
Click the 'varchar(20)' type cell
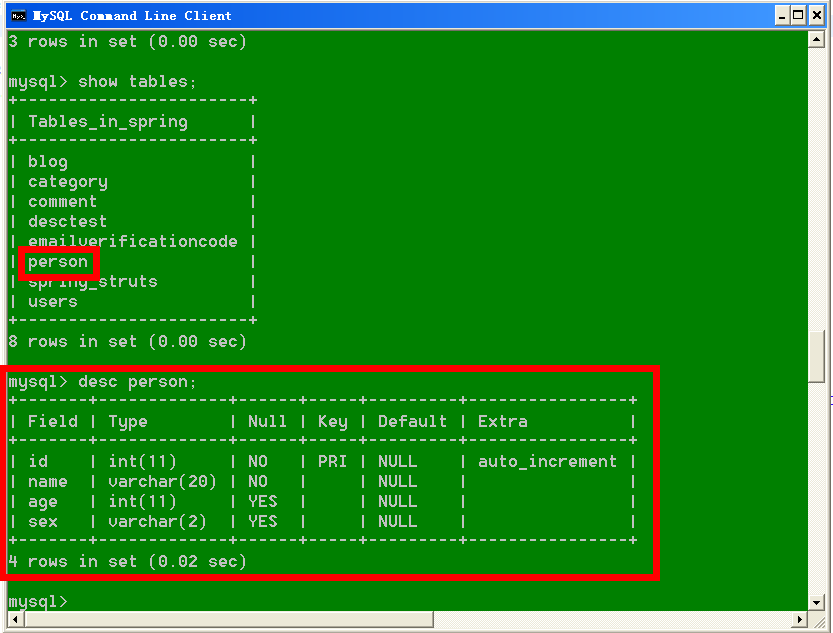163,482
